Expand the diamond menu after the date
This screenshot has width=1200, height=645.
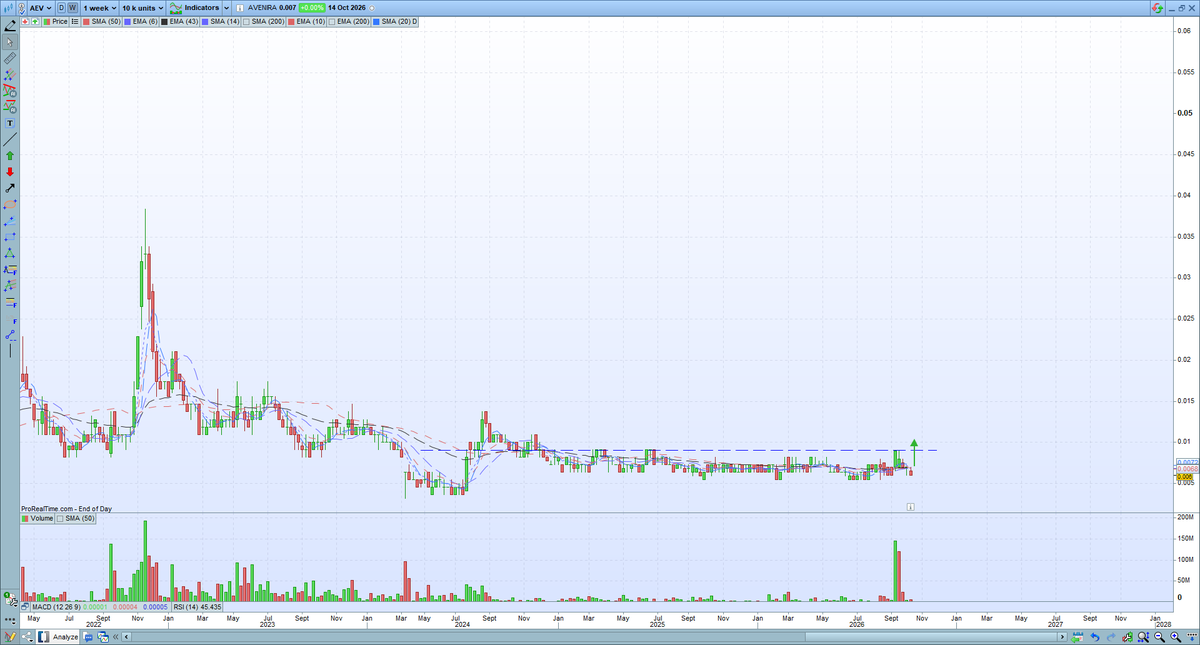click(x=371, y=8)
